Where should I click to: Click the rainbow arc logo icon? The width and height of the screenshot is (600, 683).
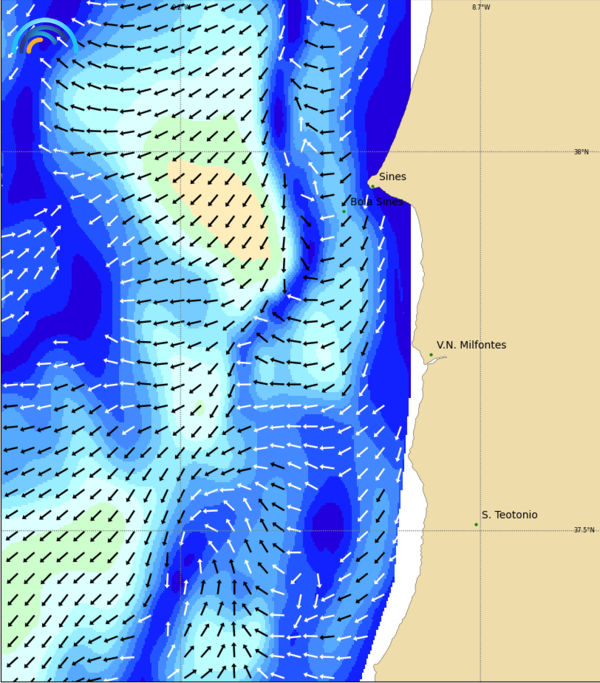(x=45, y=37)
